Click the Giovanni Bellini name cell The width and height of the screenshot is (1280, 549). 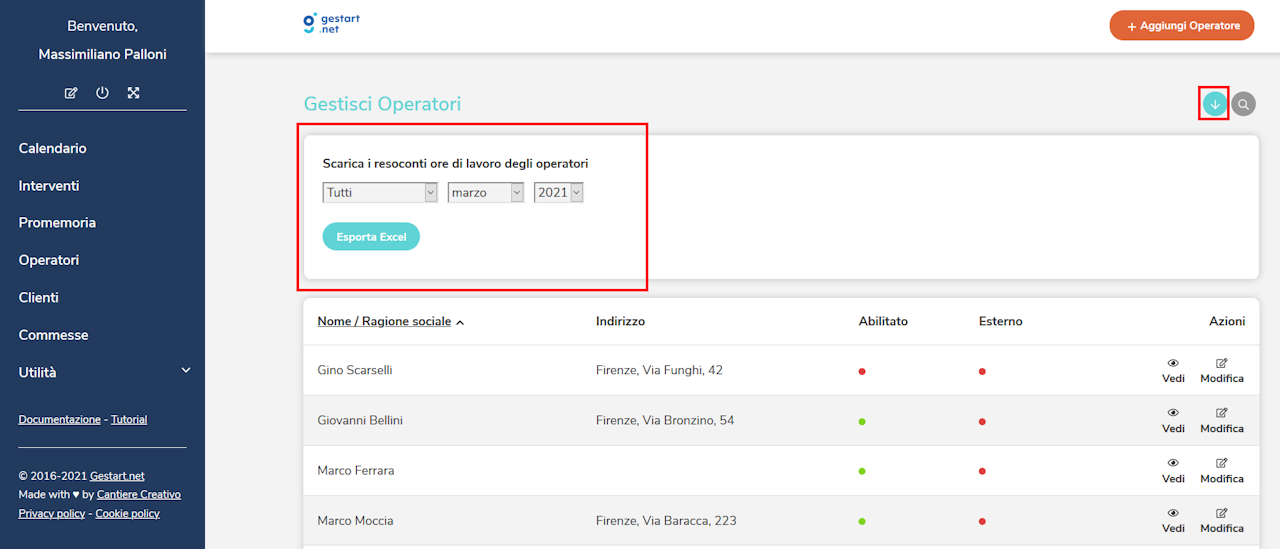point(360,420)
